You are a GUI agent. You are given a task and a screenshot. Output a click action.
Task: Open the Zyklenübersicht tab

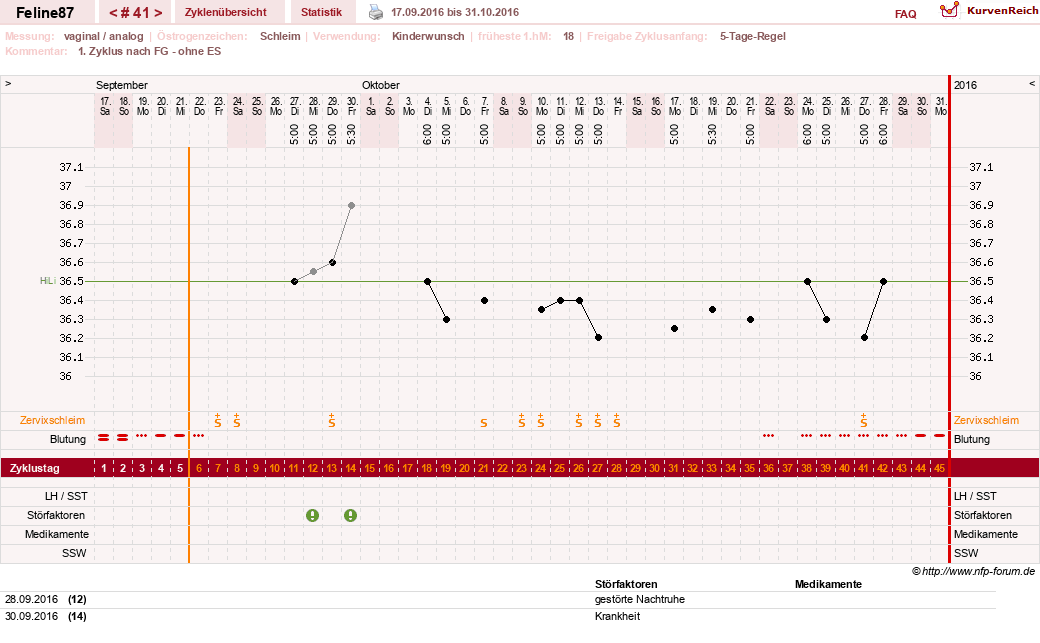pyautogui.click(x=226, y=12)
